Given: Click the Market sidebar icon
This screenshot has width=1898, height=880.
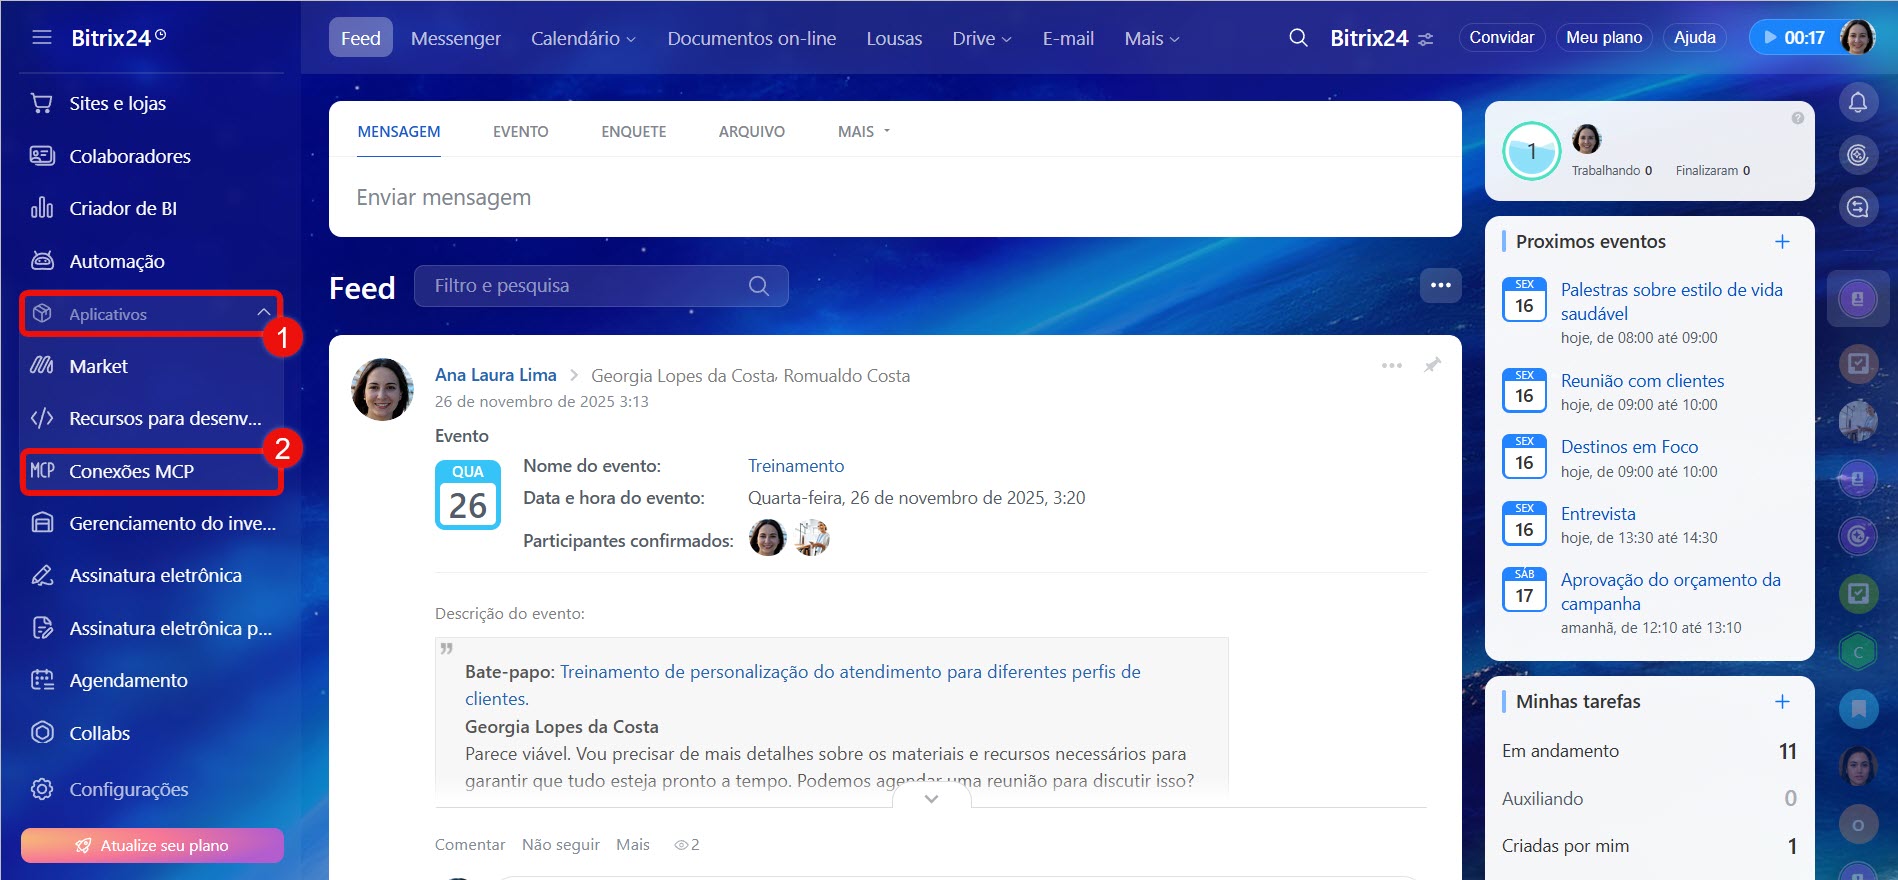Looking at the screenshot, I should (42, 366).
